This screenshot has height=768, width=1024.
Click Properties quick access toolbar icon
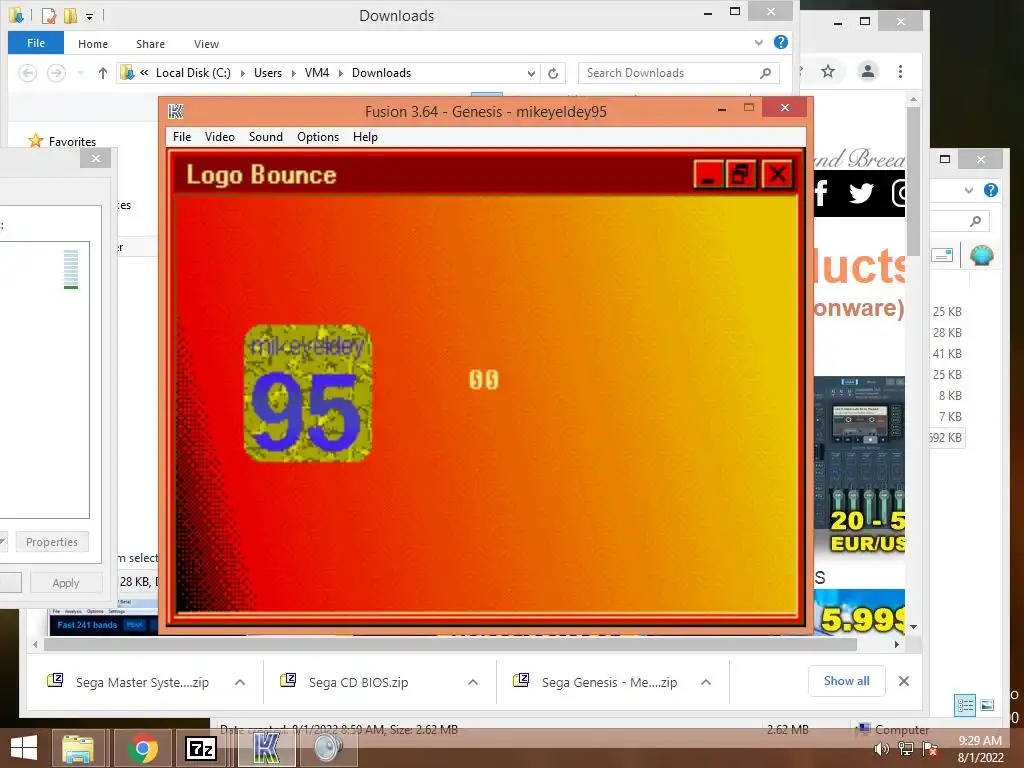(48, 15)
